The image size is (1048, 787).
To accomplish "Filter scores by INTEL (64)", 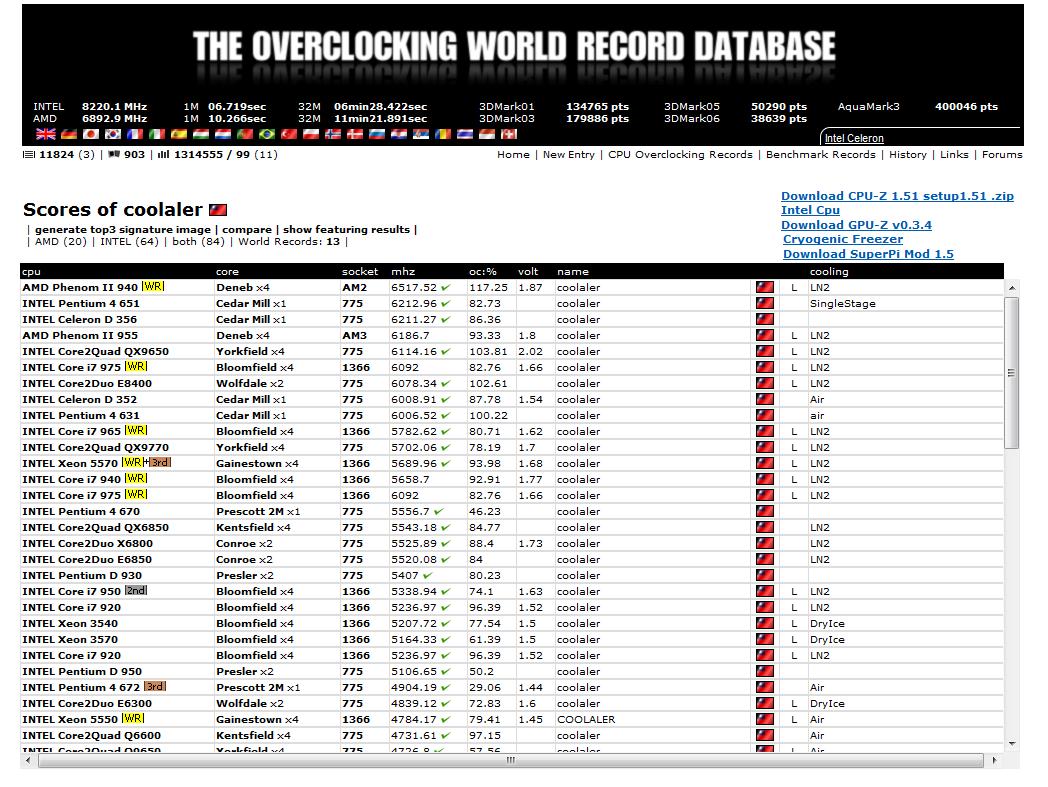I will pos(130,241).
